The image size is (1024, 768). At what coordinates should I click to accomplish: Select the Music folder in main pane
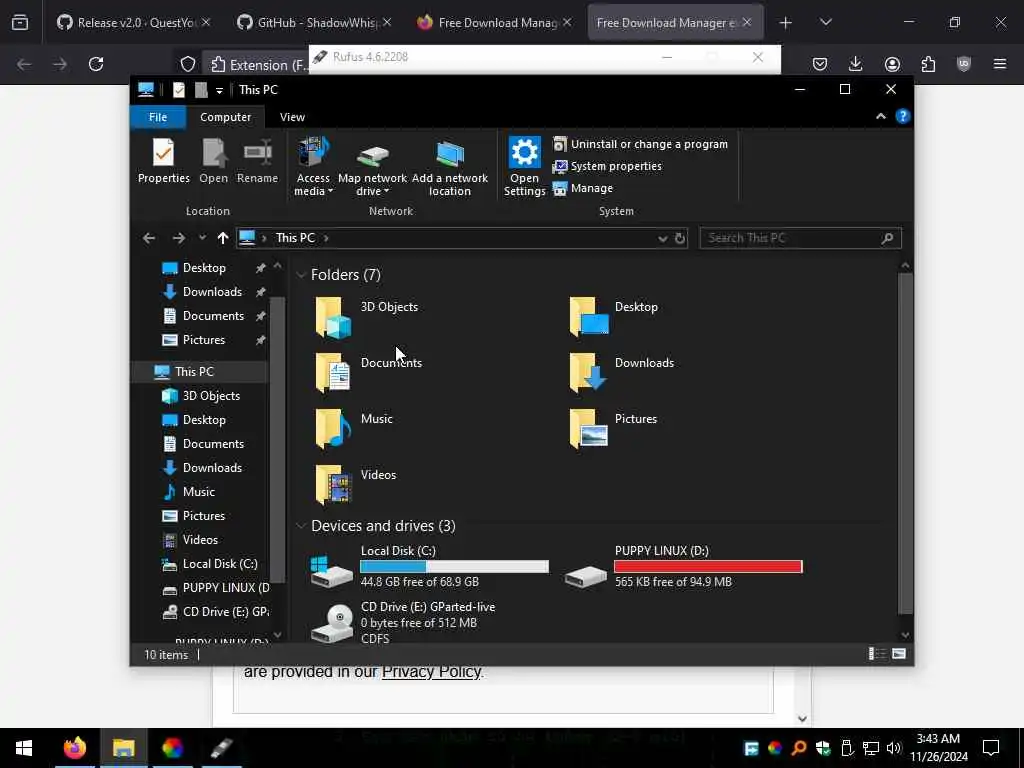coord(354,429)
